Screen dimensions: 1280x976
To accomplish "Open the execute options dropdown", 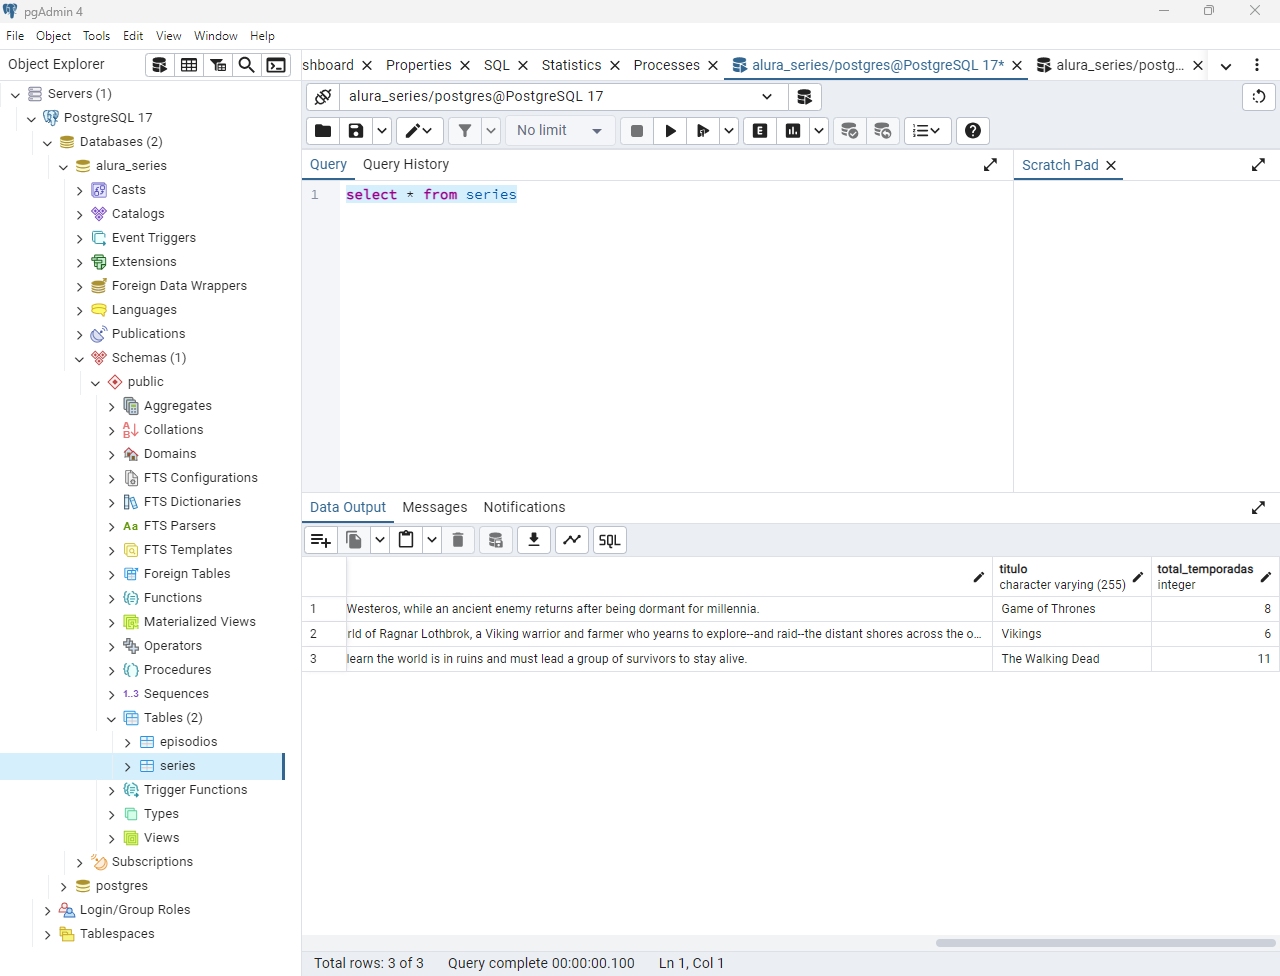I will pyautogui.click(x=729, y=131).
